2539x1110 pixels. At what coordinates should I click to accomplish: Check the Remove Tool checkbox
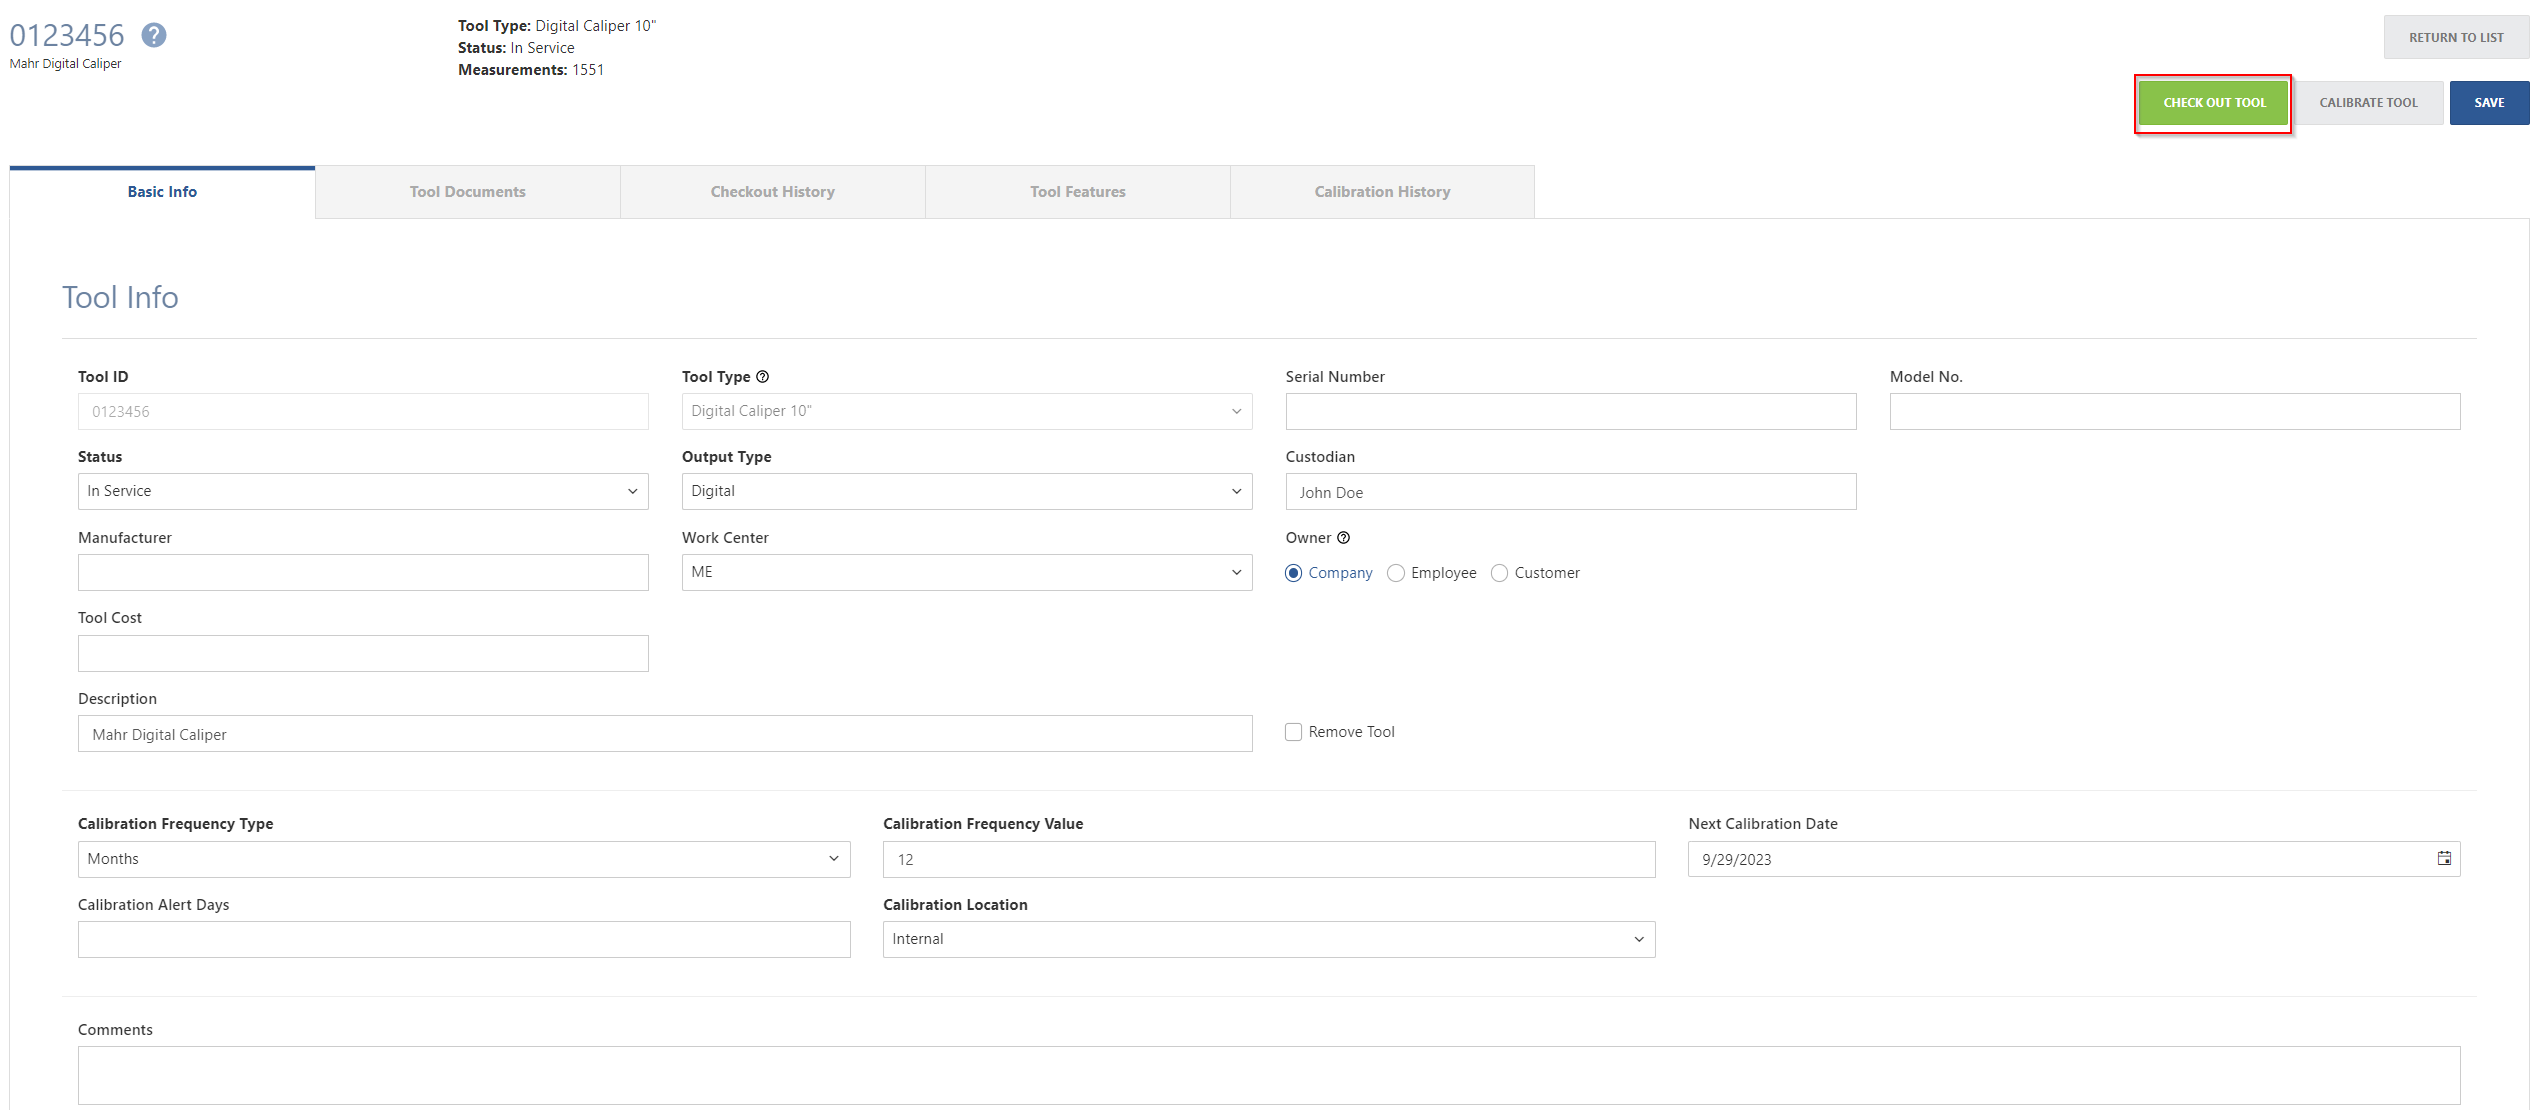click(x=1293, y=732)
